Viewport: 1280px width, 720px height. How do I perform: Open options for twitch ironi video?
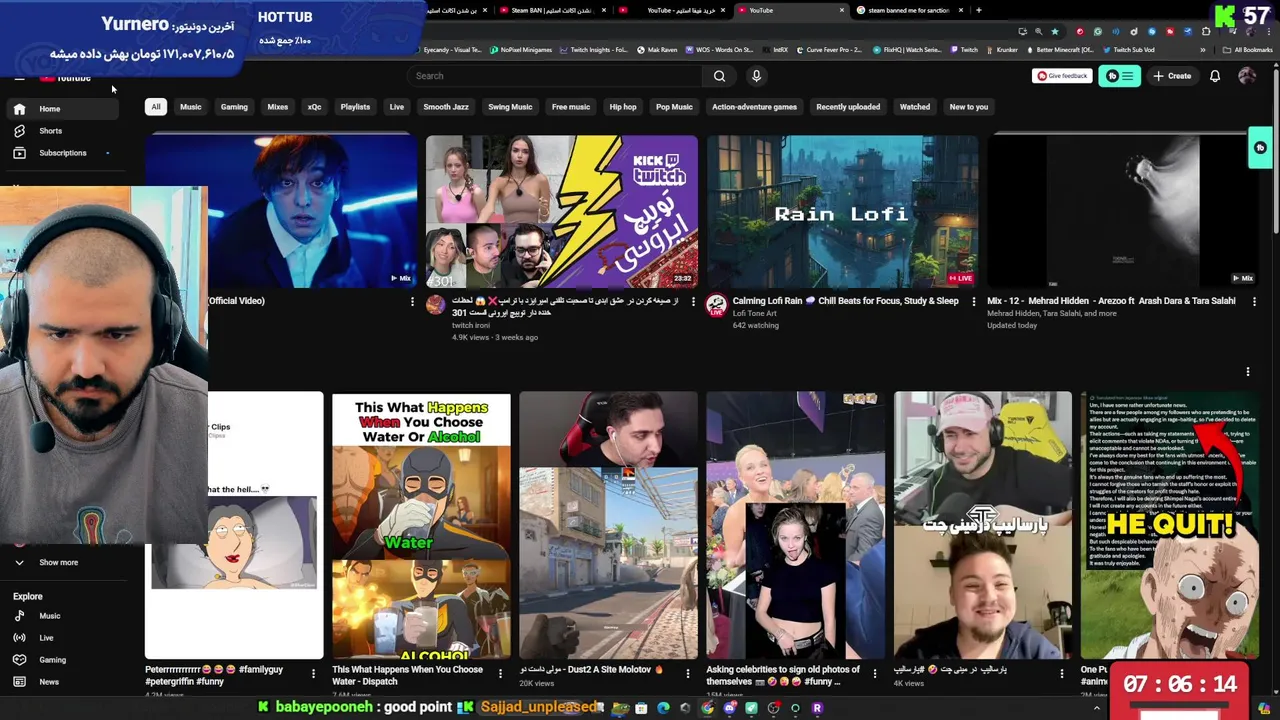pos(692,301)
